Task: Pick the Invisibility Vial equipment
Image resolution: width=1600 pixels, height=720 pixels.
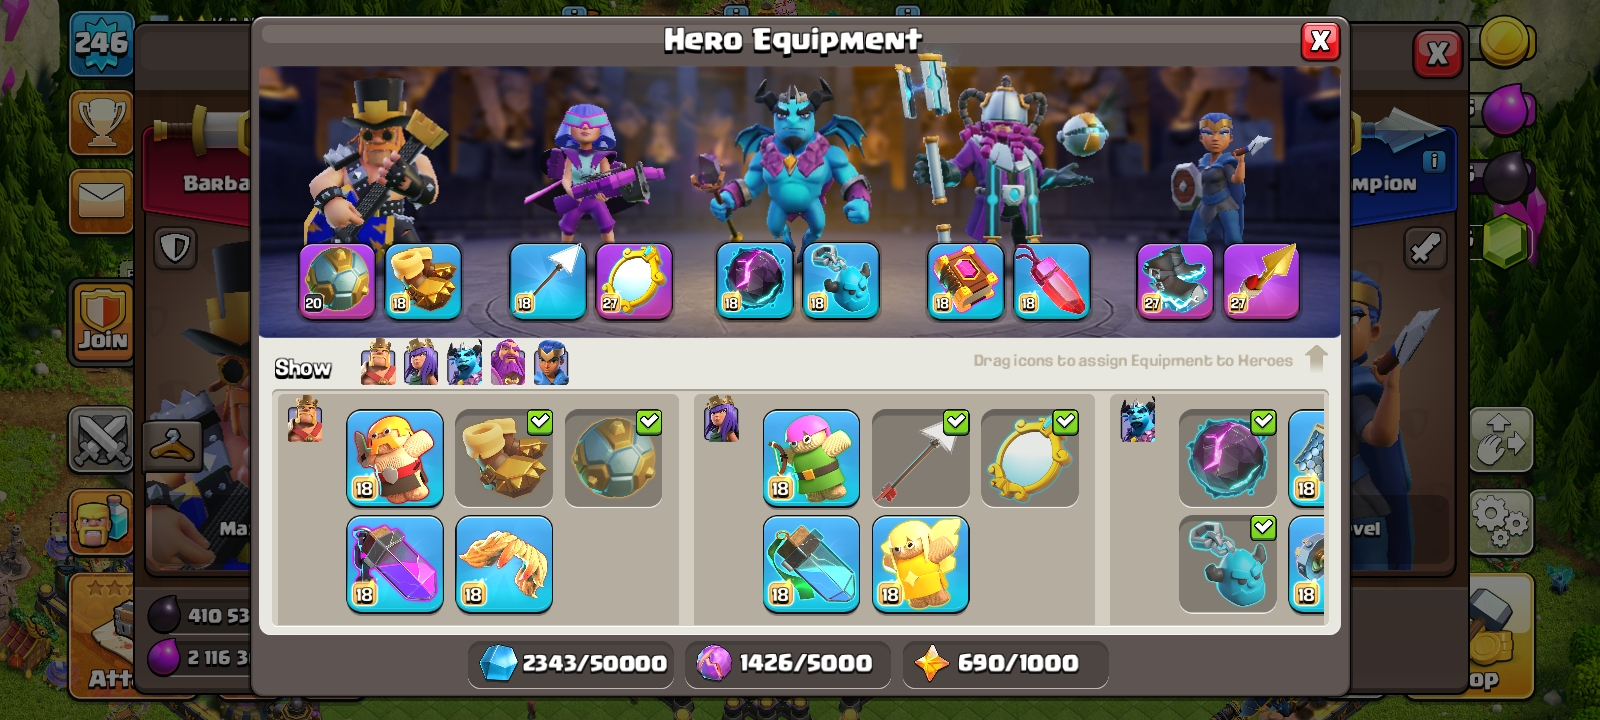Action: [x=811, y=564]
